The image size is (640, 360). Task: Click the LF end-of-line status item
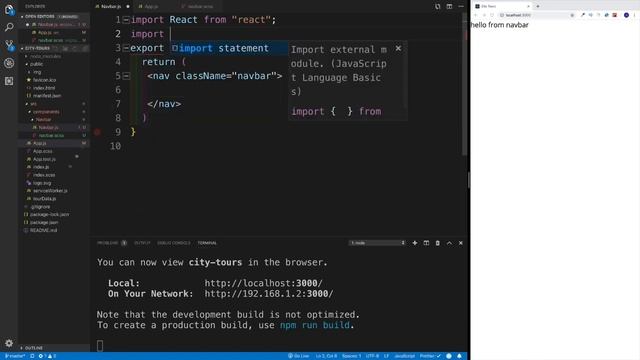[x=386, y=356]
